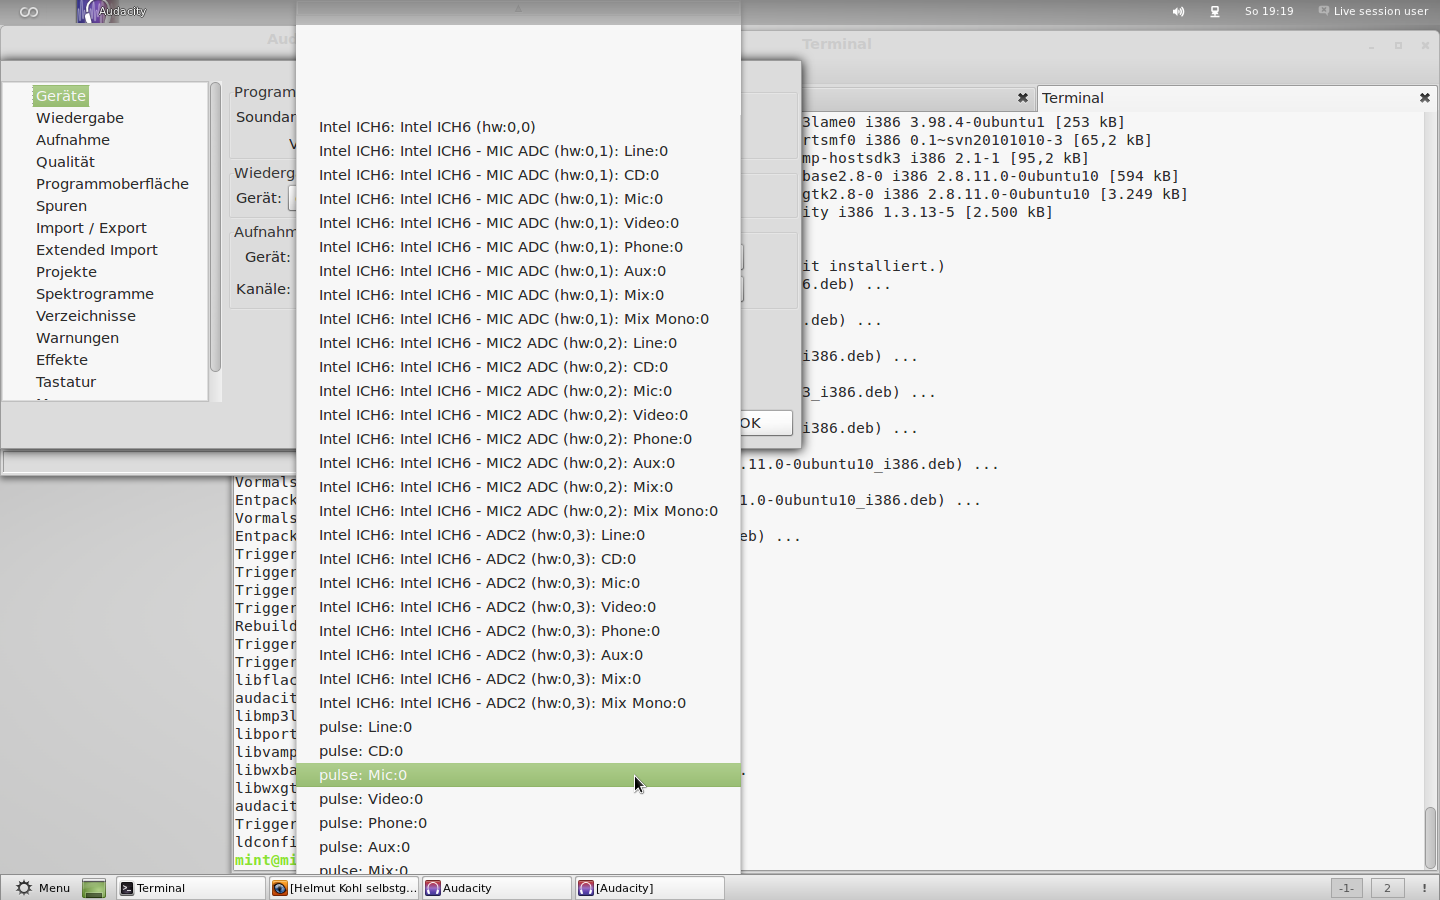
Task: Switch to workspace 2 in pager
Action: [x=1387, y=888]
